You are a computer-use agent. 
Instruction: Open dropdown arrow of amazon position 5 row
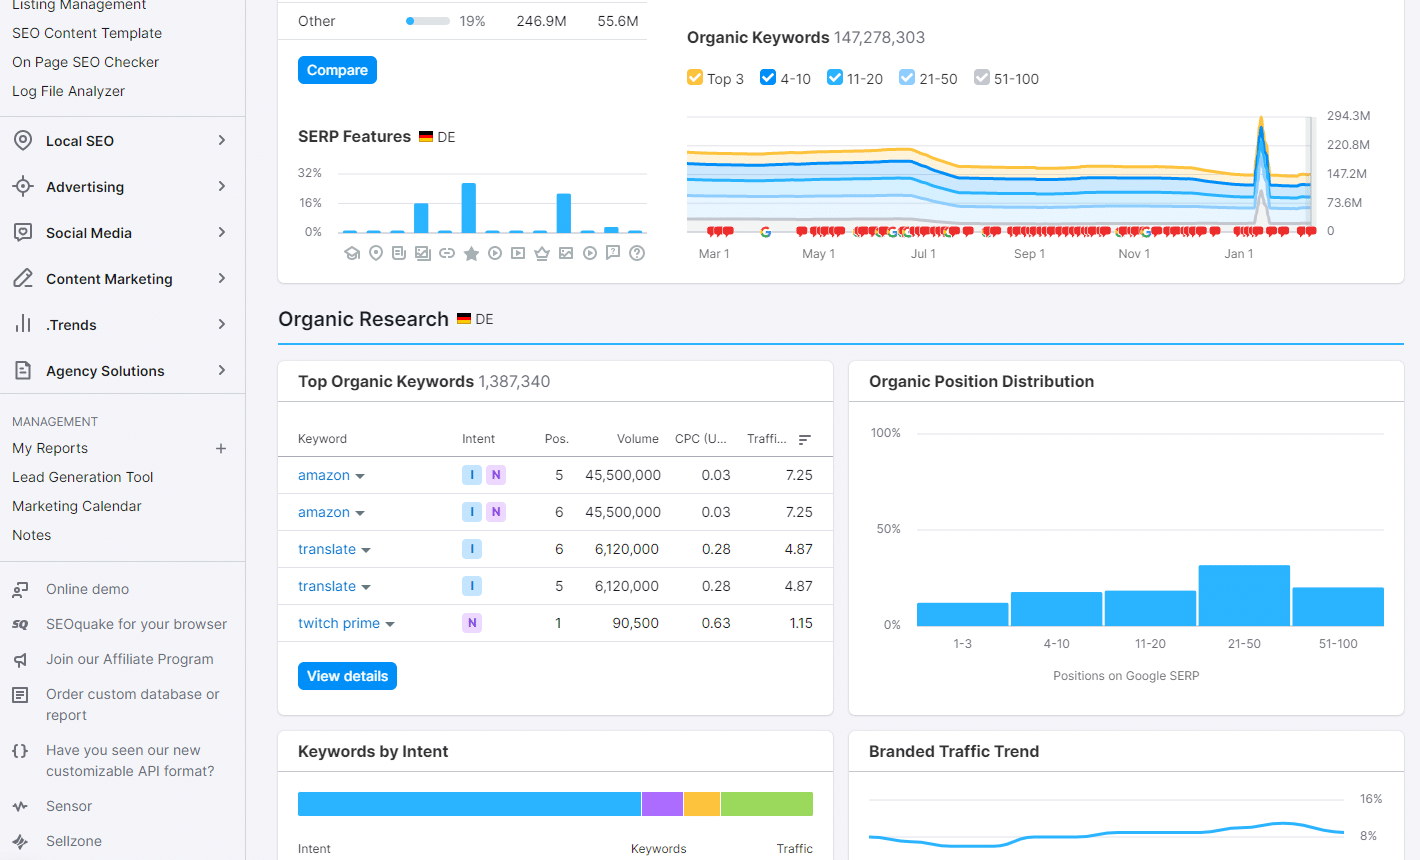point(360,476)
